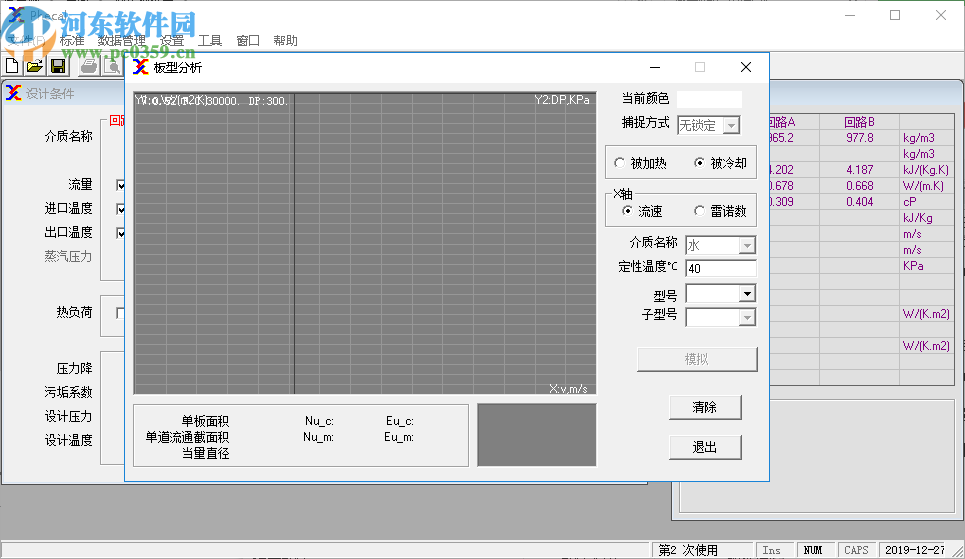965x559 pixels.
Task: Toggle the 热负荷 checkbox in 设计条件
Action: point(121,313)
